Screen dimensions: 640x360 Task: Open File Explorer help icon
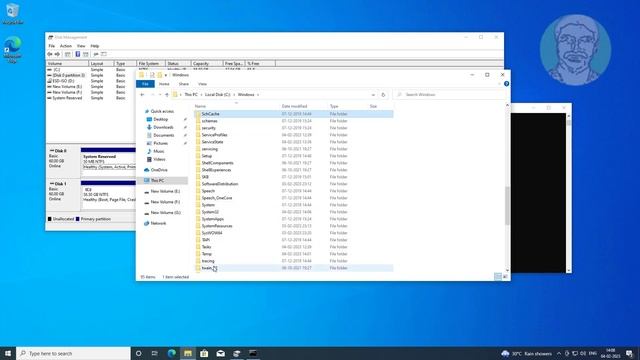(x=506, y=84)
